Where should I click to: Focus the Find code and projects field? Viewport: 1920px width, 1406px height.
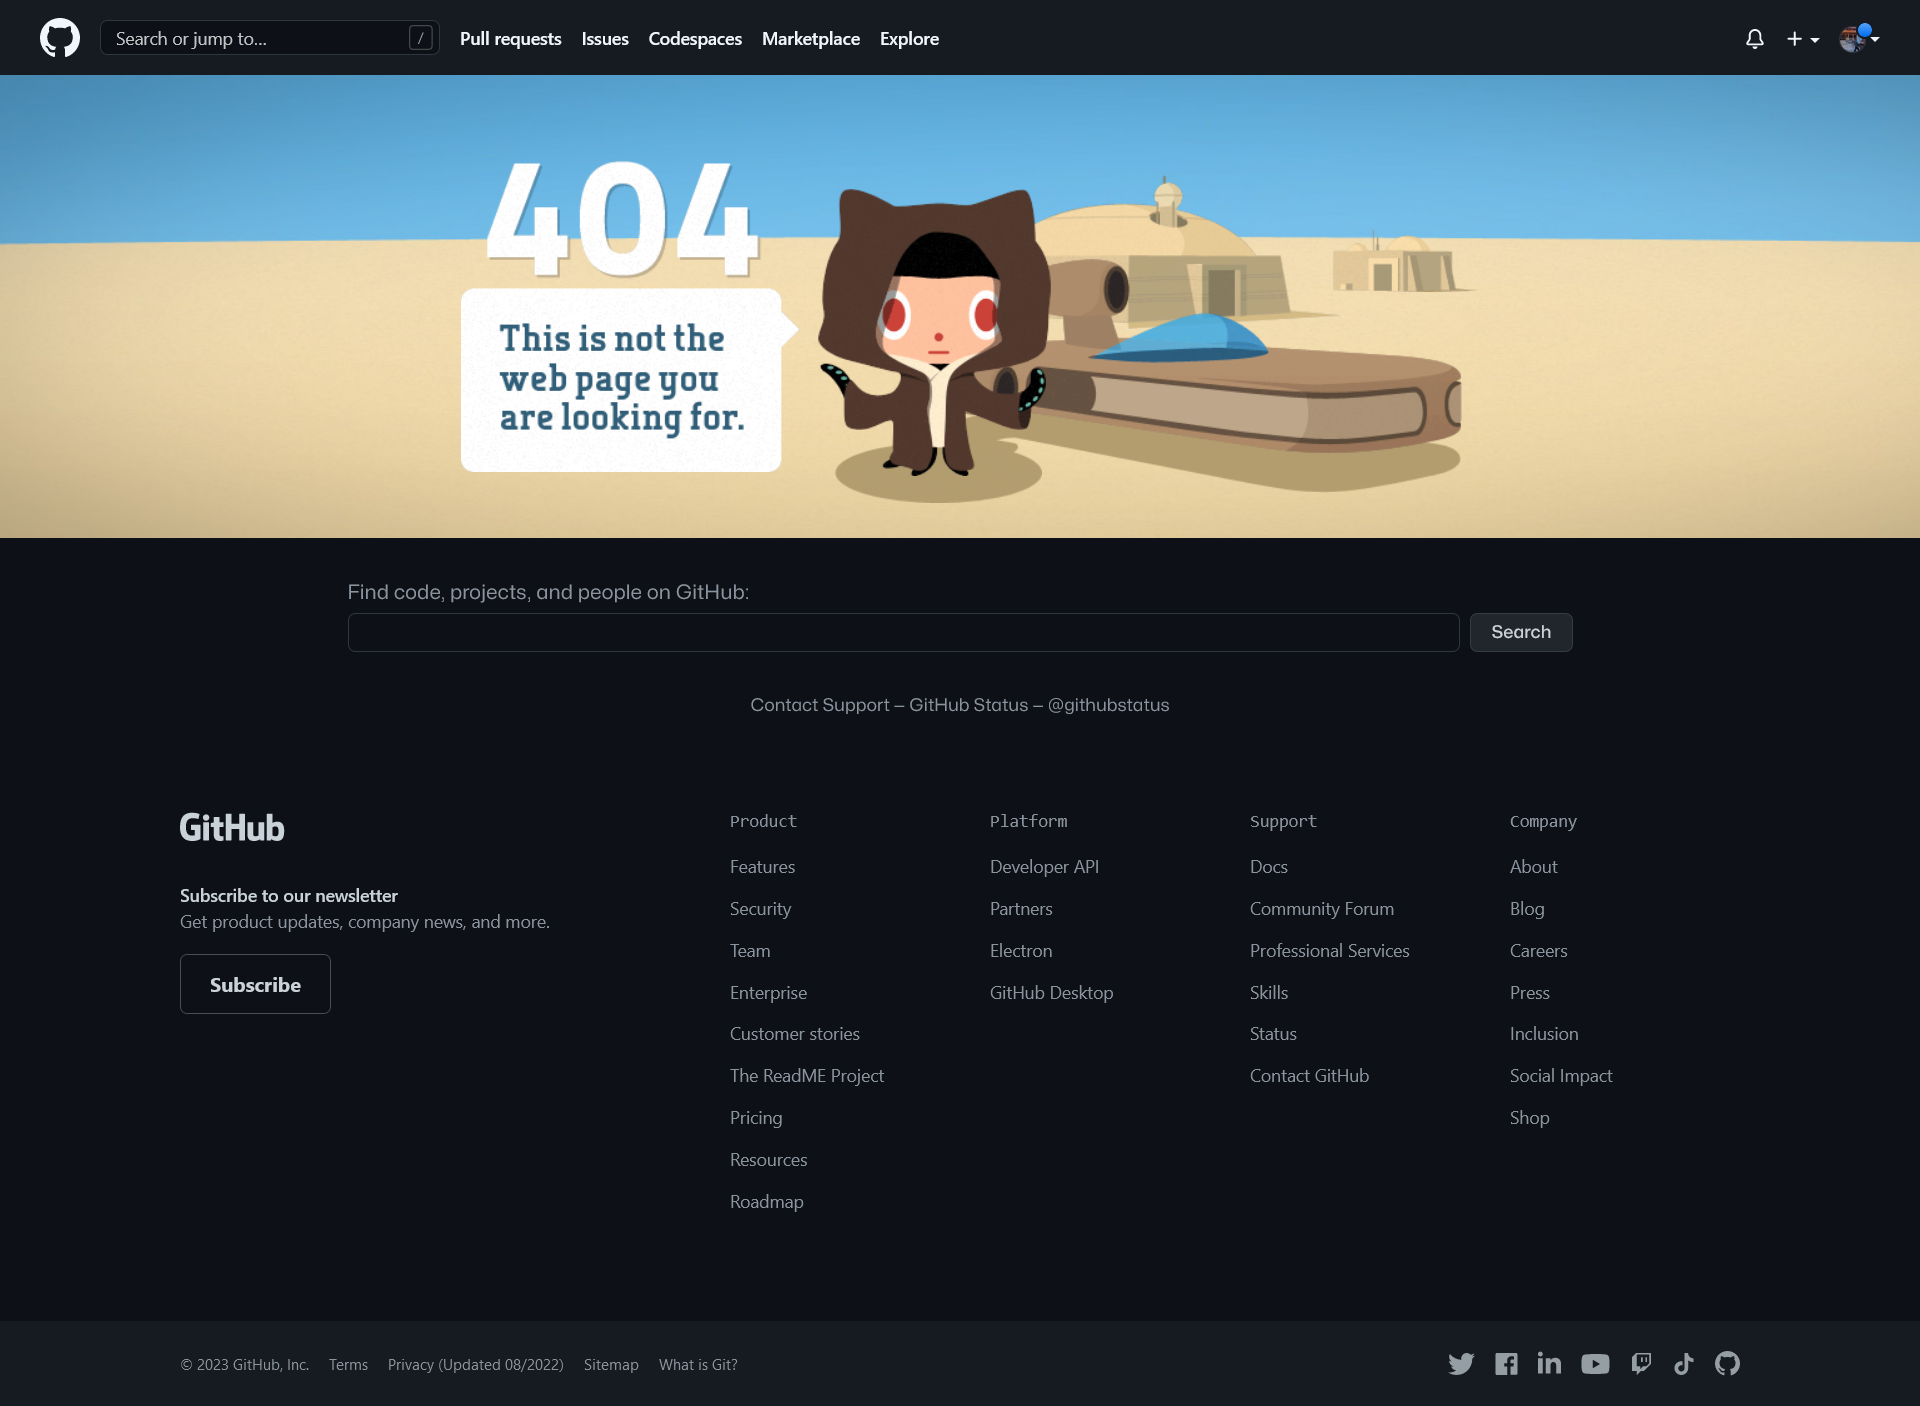pos(903,632)
